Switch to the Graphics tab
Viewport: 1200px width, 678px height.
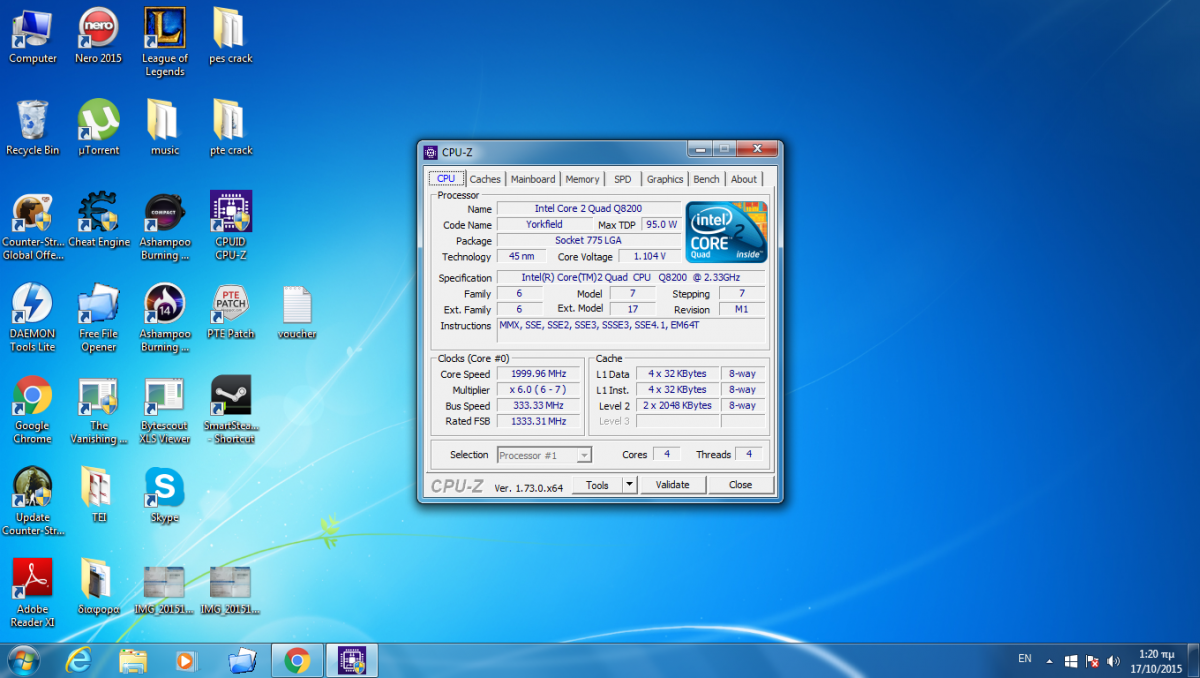coord(665,179)
